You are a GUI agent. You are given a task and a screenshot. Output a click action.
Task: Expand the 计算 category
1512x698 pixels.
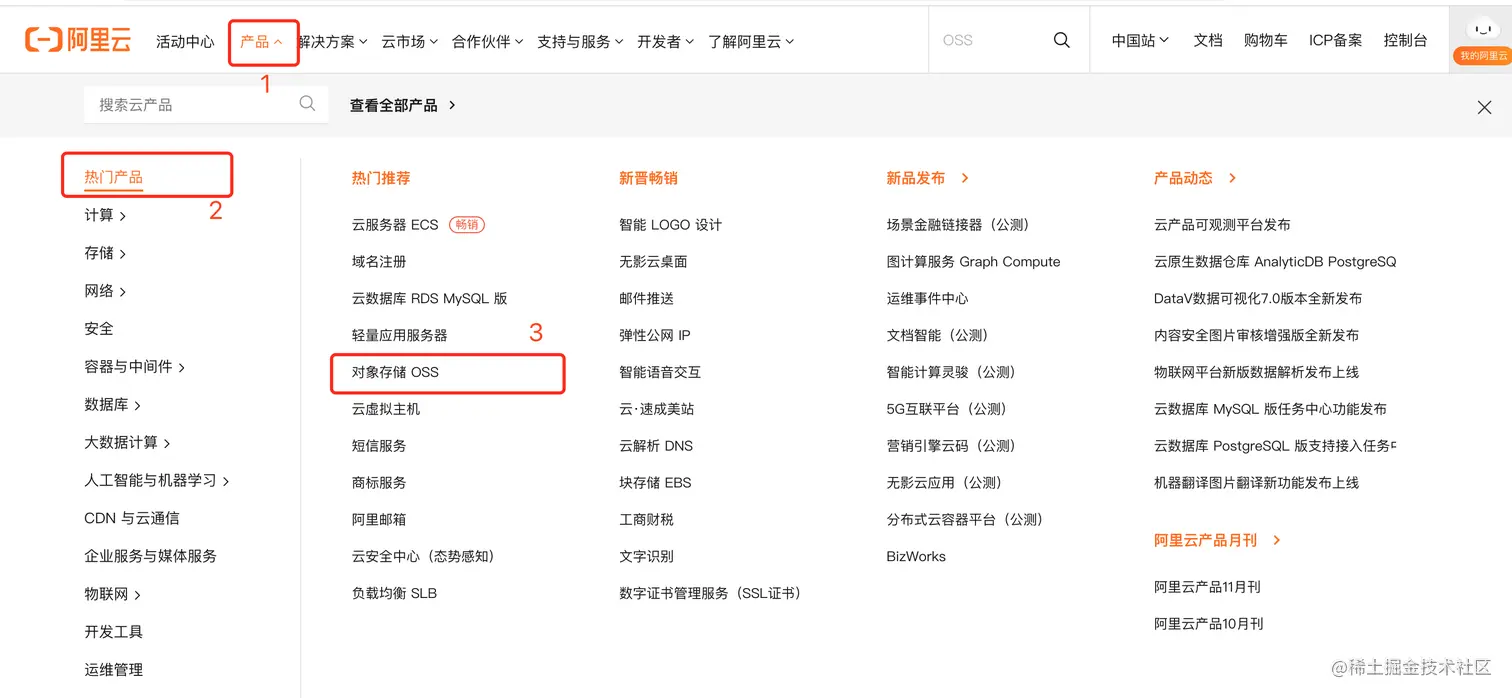click(105, 216)
